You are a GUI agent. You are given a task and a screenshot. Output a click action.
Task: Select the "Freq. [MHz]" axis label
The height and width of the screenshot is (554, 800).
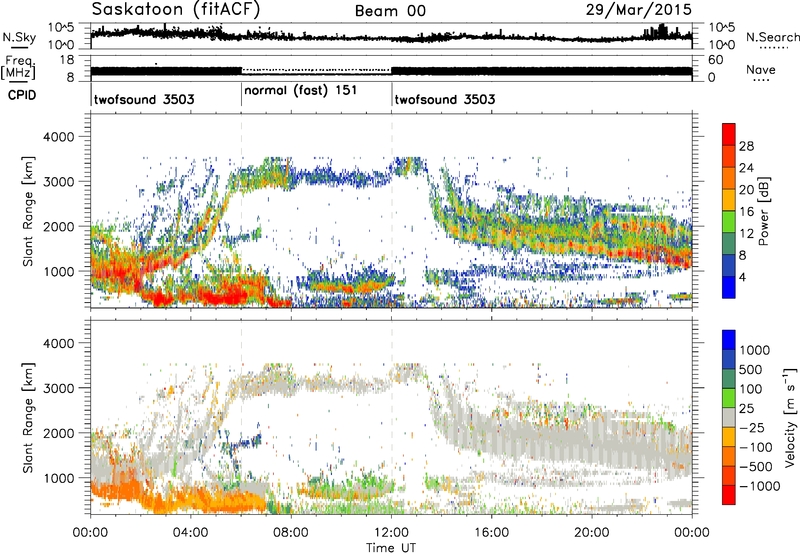[x=19, y=67]
